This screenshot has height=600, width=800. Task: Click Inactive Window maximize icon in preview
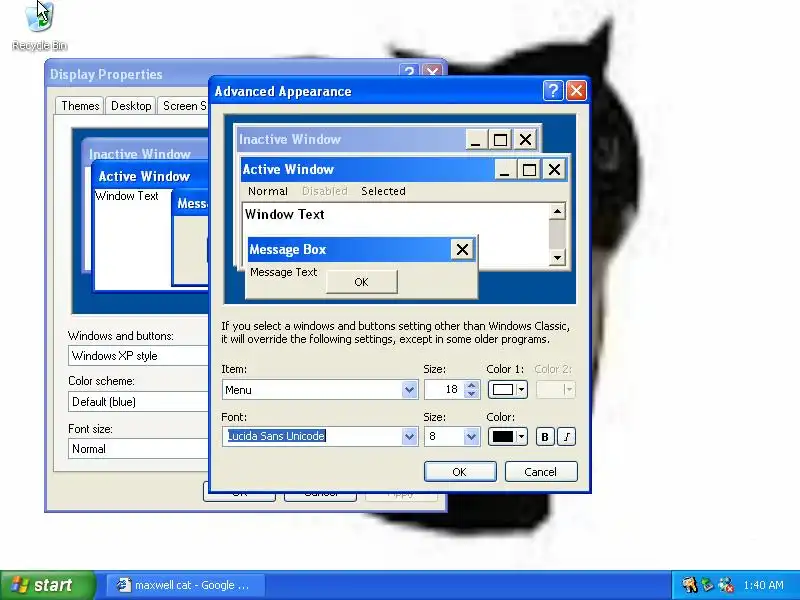[500, 139]
